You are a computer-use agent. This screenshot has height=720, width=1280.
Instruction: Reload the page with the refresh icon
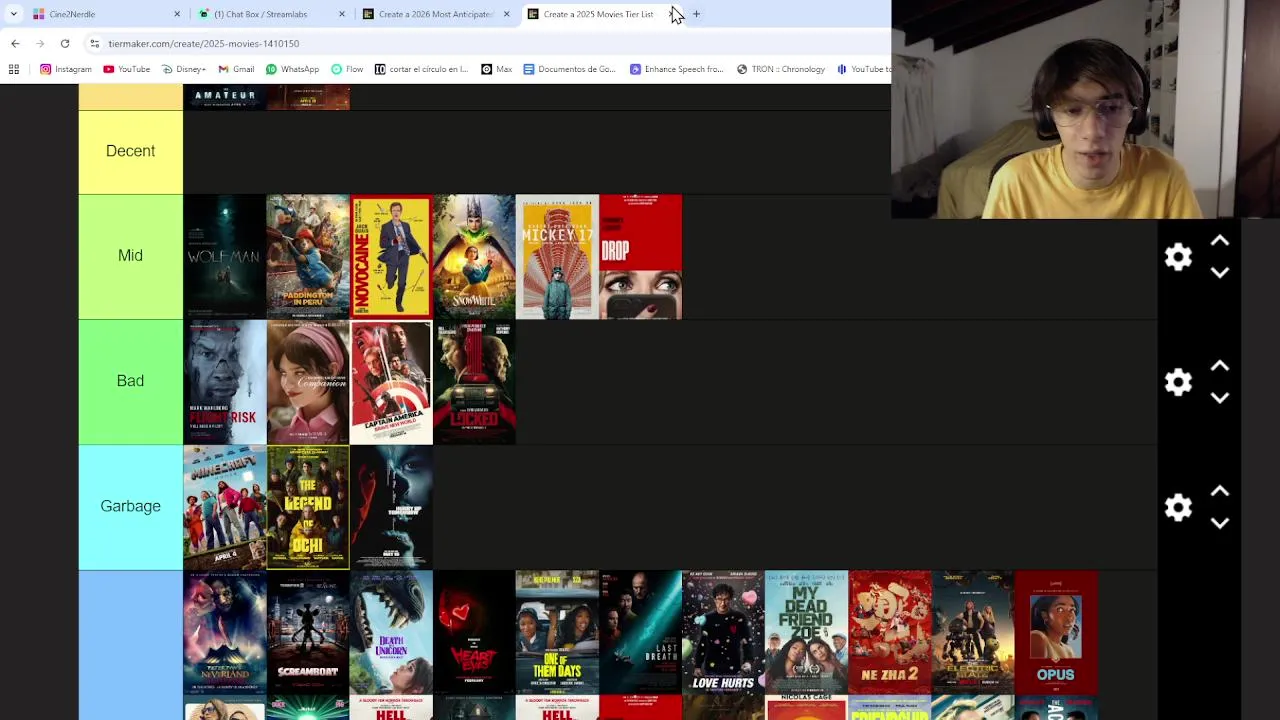coord(65,44)
